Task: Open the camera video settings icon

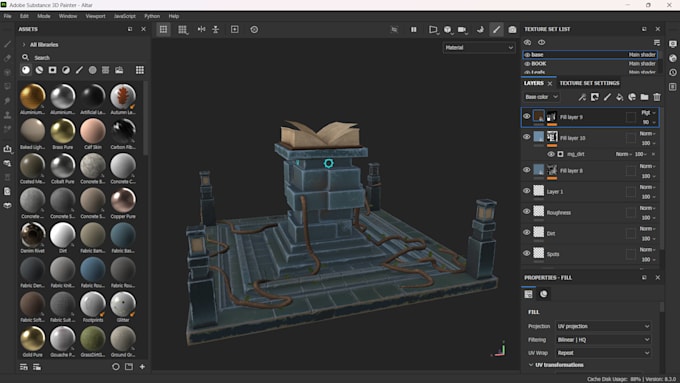Action: click(x=462, y=29)
